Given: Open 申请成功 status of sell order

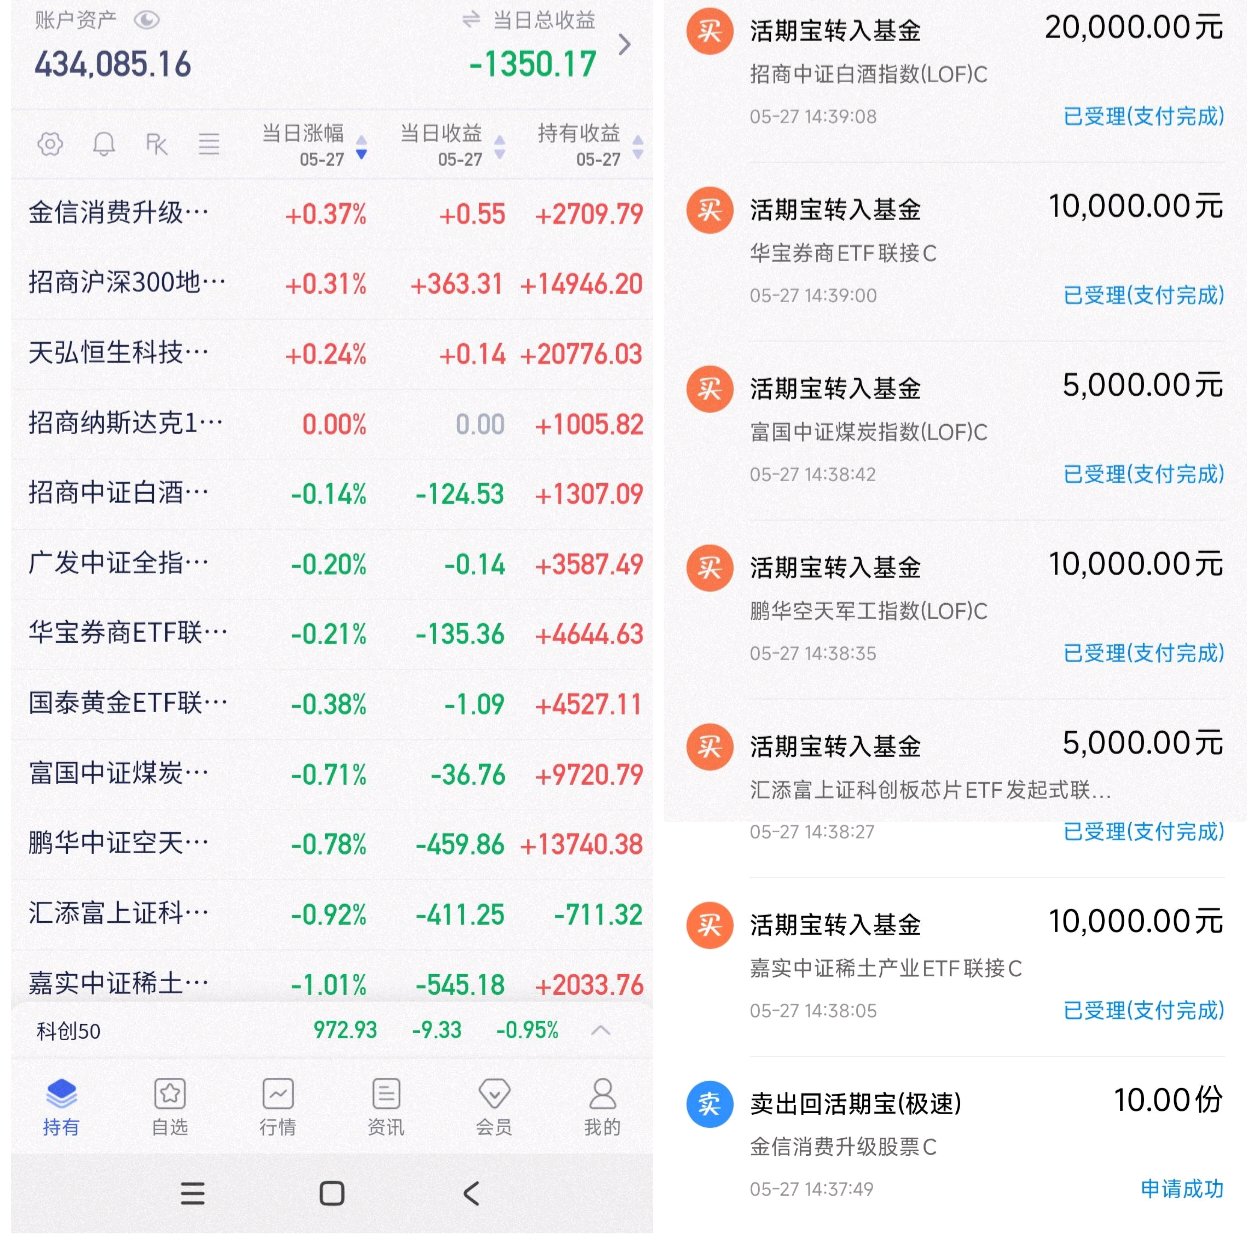Looking at the screenshot, I should [x=1182, y=1189].
